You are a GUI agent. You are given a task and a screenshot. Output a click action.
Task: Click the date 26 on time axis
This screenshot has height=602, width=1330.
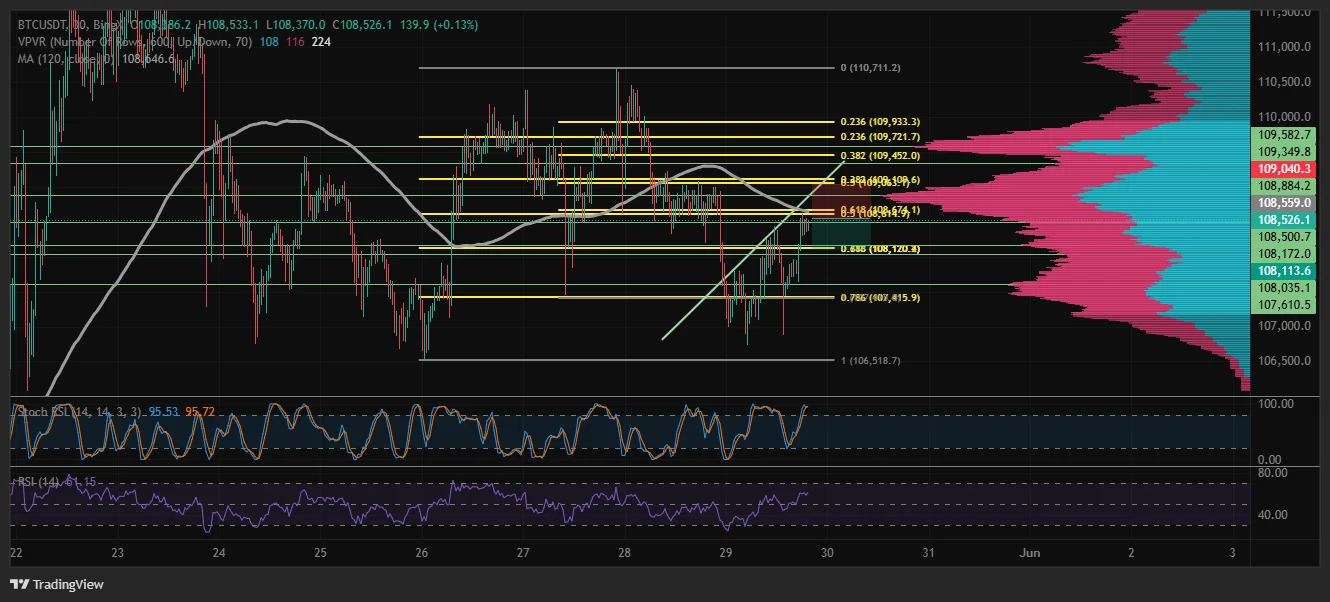point(421,552)
